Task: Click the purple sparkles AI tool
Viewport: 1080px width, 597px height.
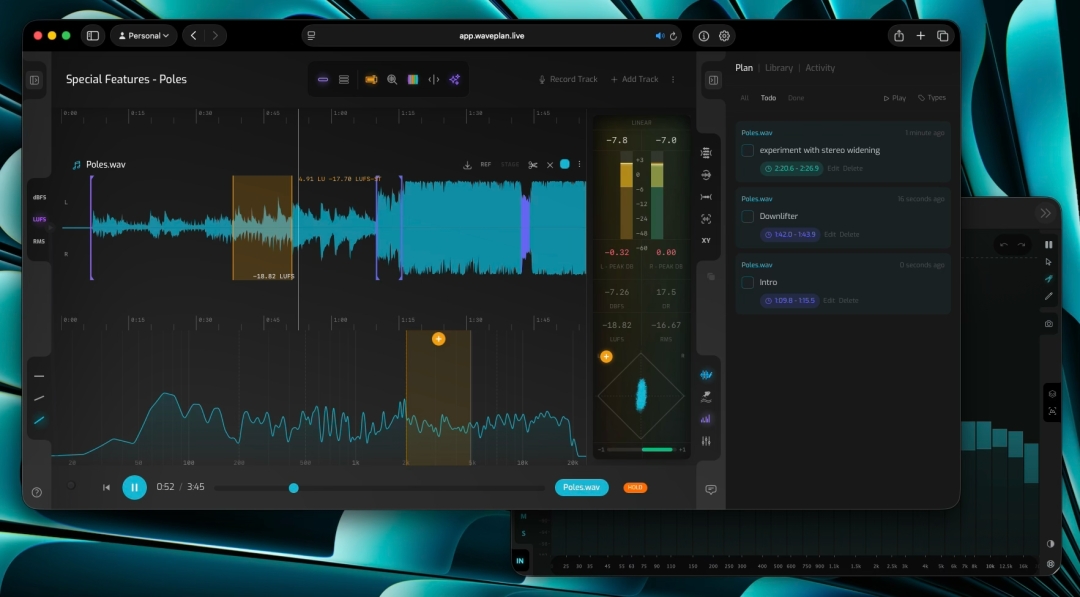Action: pyautogui.click(x=455, y=79)
